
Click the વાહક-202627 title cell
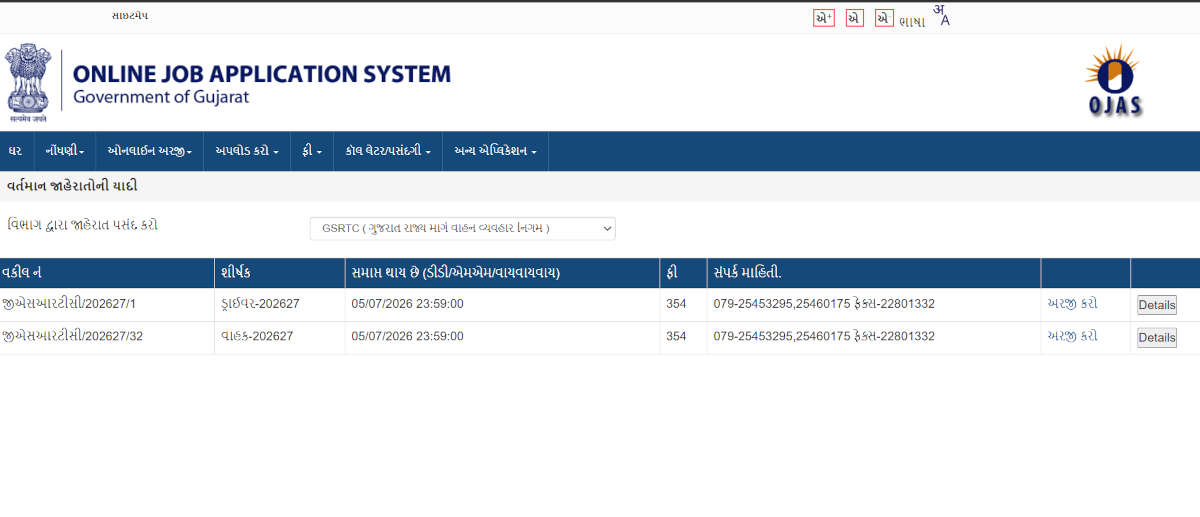257,336
